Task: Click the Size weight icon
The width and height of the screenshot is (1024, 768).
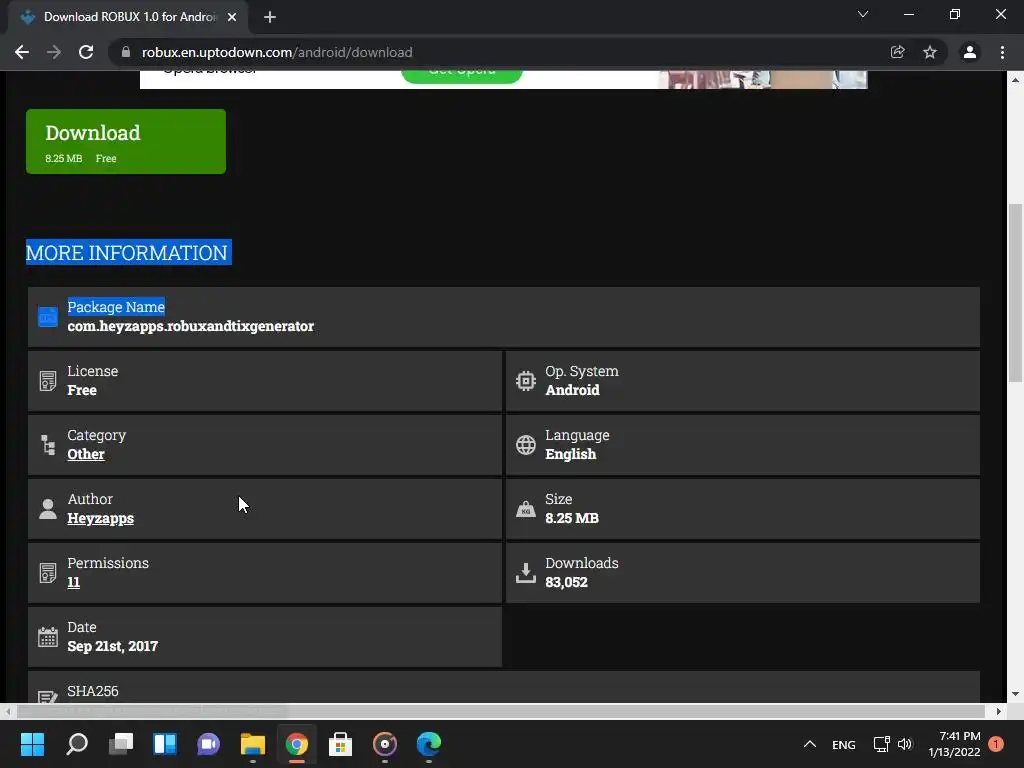Action: pyautogui.click(x=526, y=509)
